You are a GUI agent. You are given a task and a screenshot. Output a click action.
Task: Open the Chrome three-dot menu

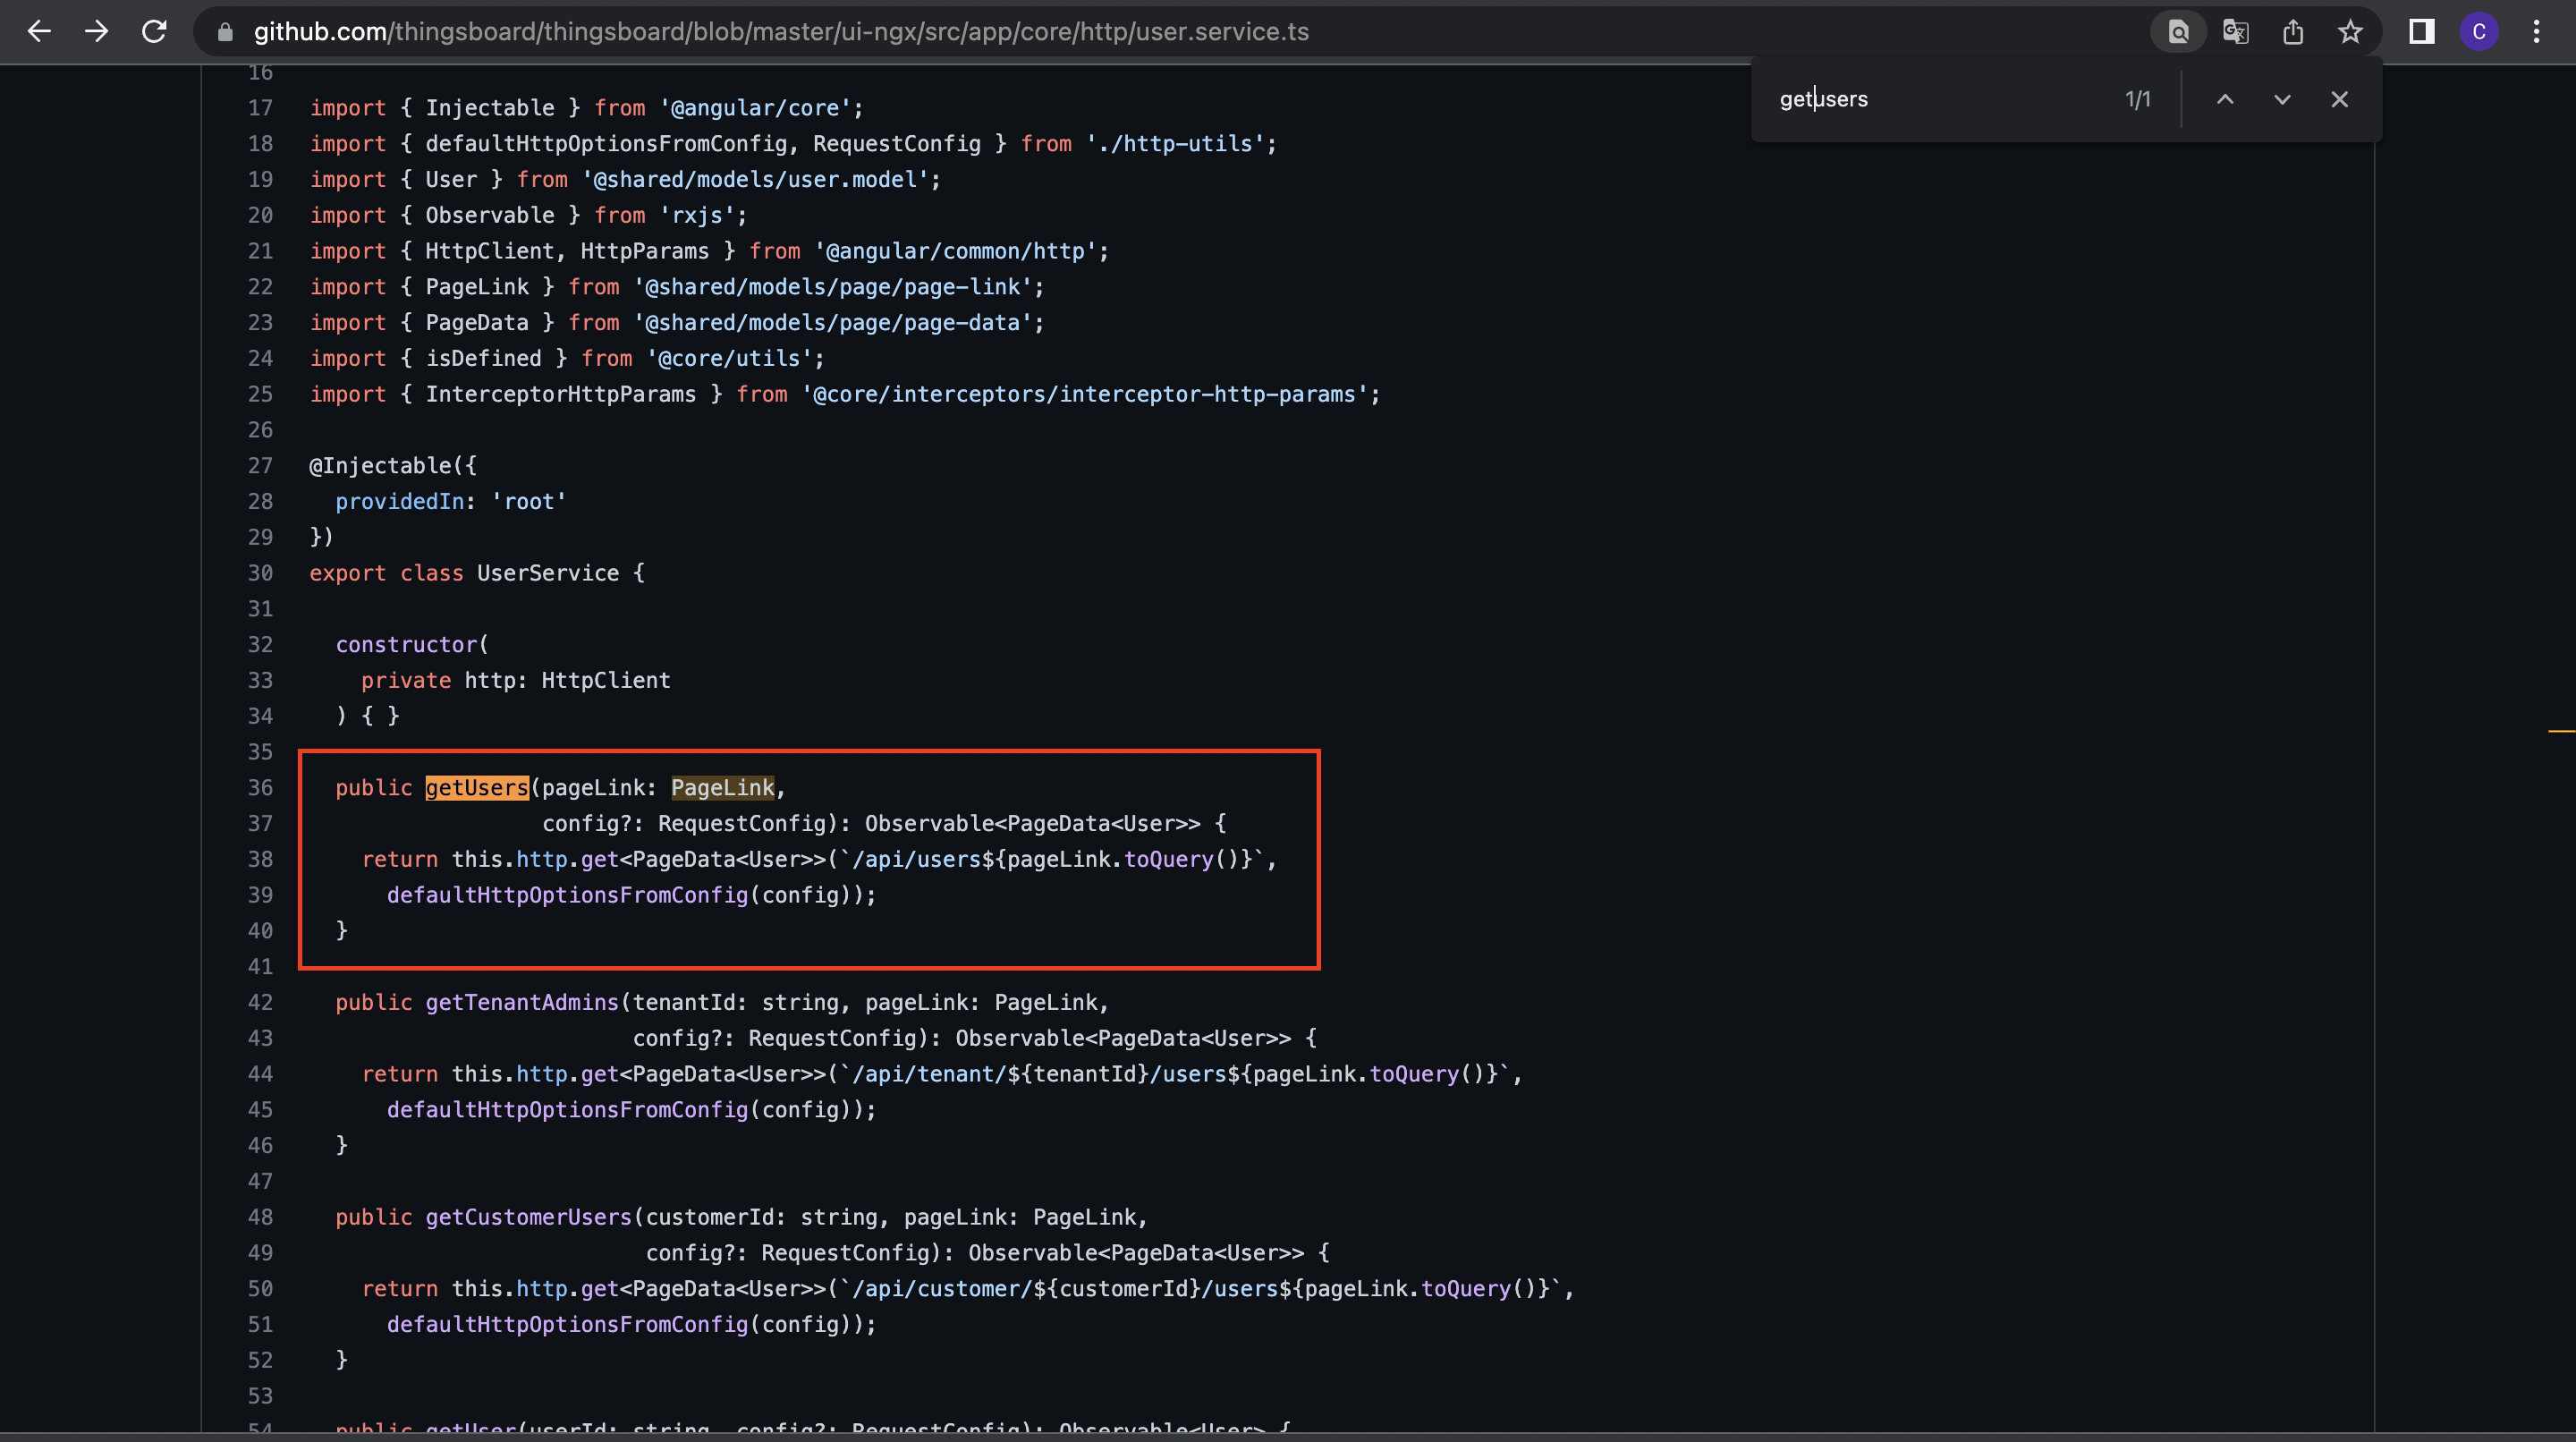click(x=2537, y=31)
